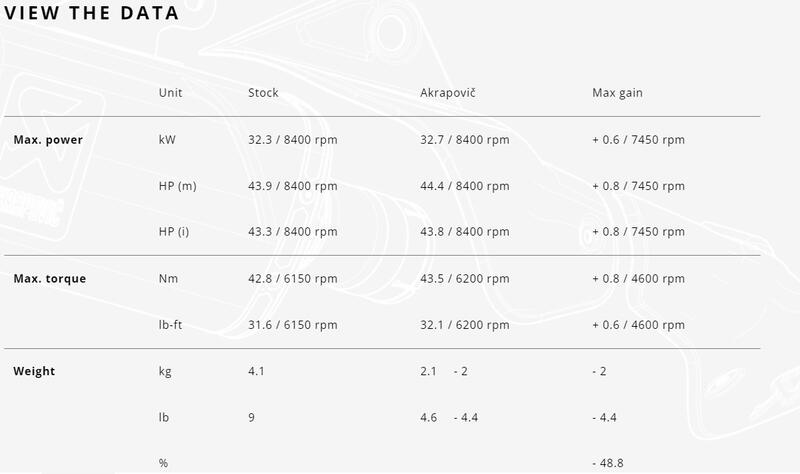Select the Max. torque row label
Screen dimensions: 800x474
pyautogui.click(x=49, y=279)
